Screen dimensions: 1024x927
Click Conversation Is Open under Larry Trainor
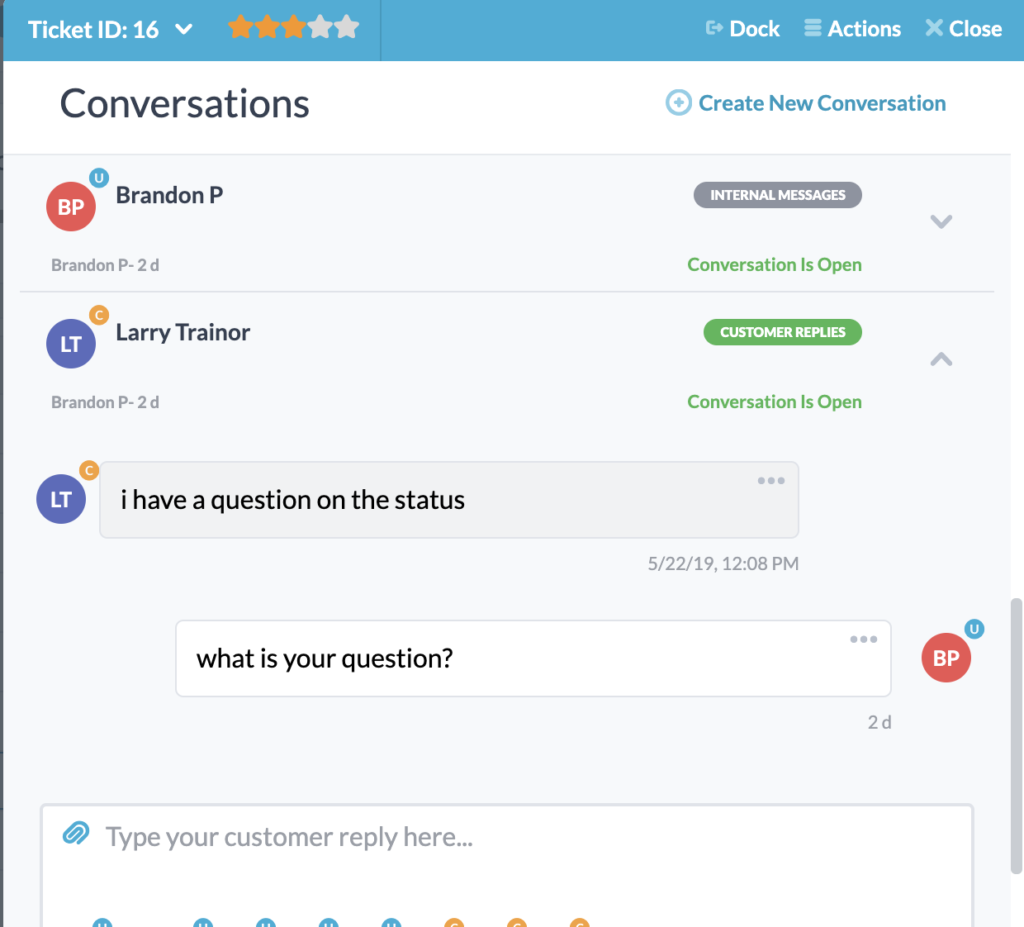click(x=774, y=401)
